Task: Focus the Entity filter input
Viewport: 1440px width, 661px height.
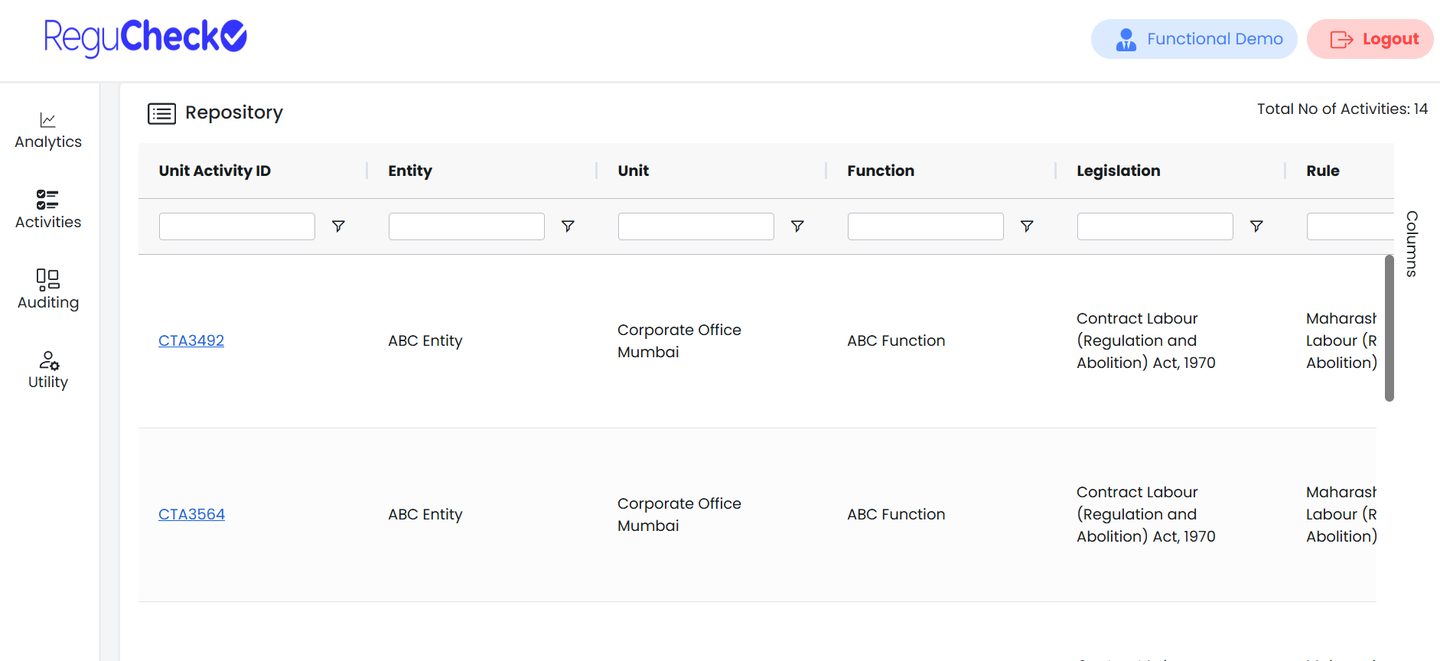Action: tap(466, 227)
